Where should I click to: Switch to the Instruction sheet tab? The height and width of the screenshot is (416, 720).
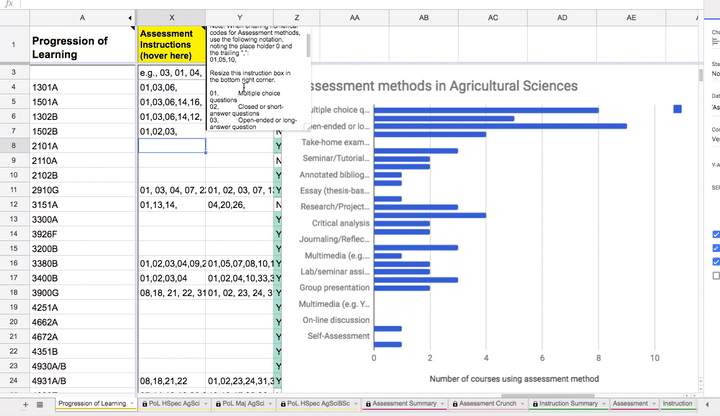click(677, 404)
